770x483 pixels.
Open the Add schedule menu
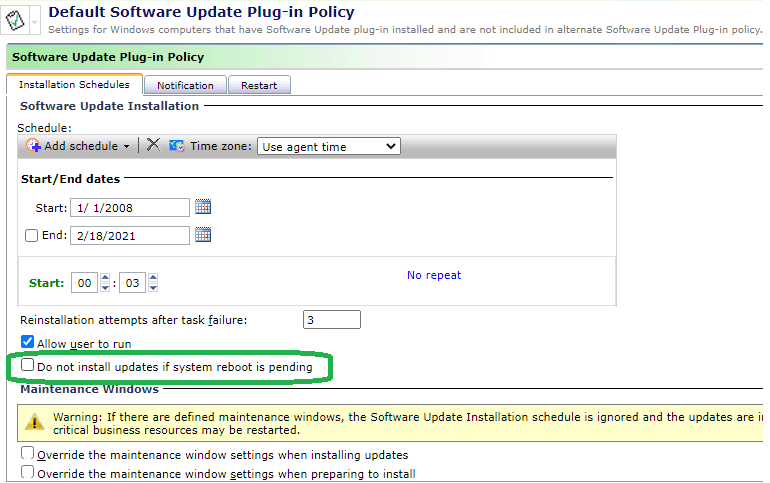(79, 146)
